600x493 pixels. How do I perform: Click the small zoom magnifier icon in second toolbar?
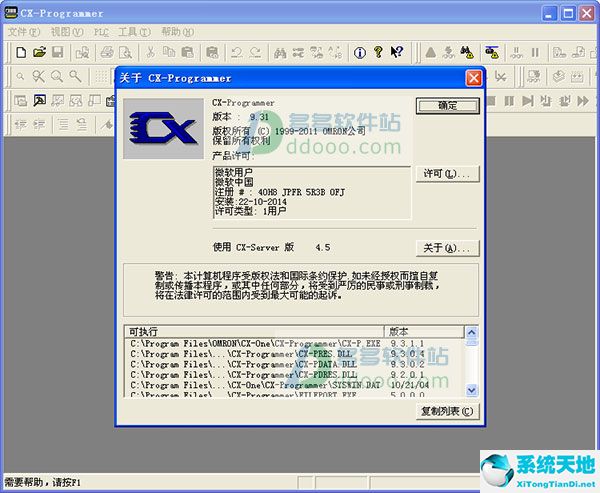20,77
